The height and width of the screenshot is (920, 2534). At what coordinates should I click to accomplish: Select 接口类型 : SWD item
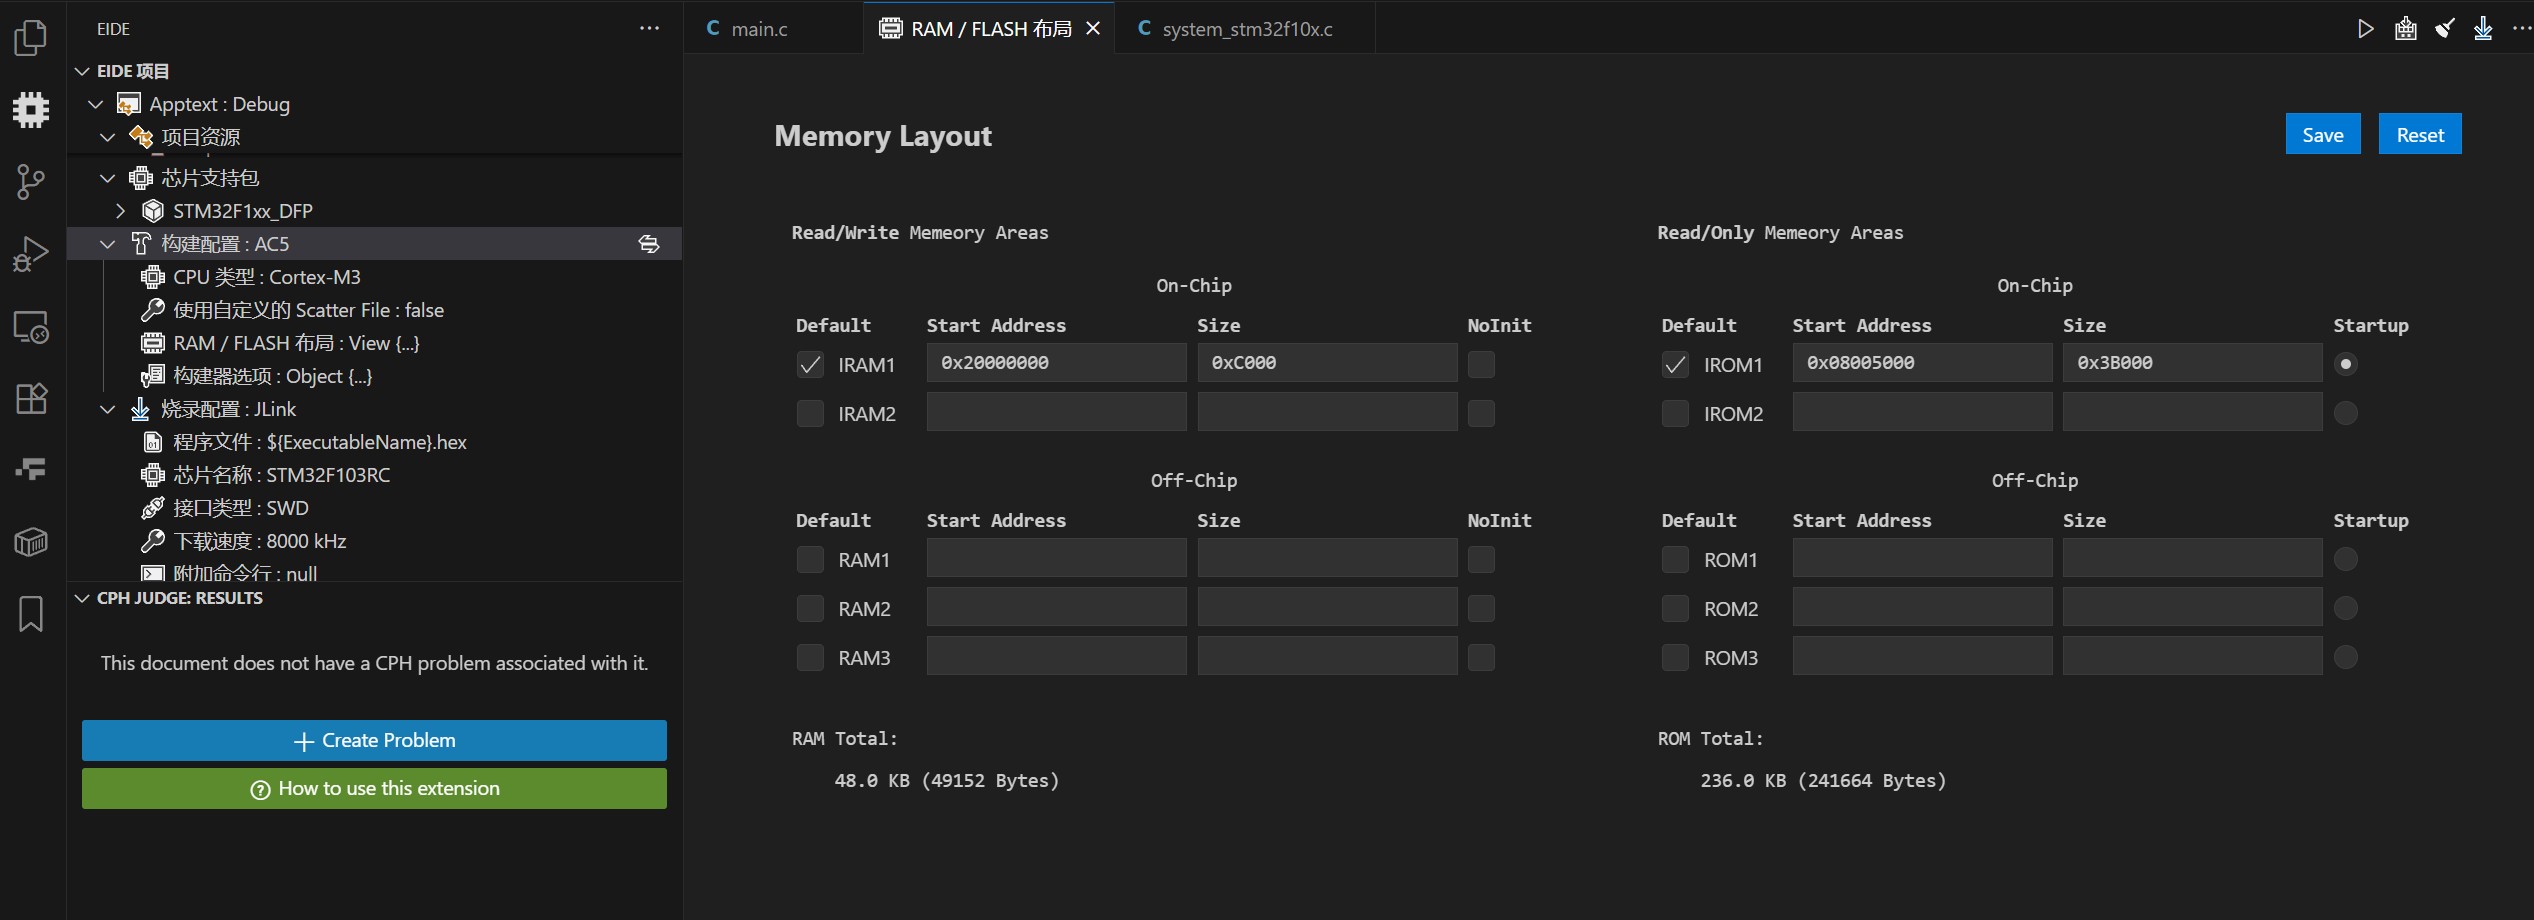(x=374, y=508)
